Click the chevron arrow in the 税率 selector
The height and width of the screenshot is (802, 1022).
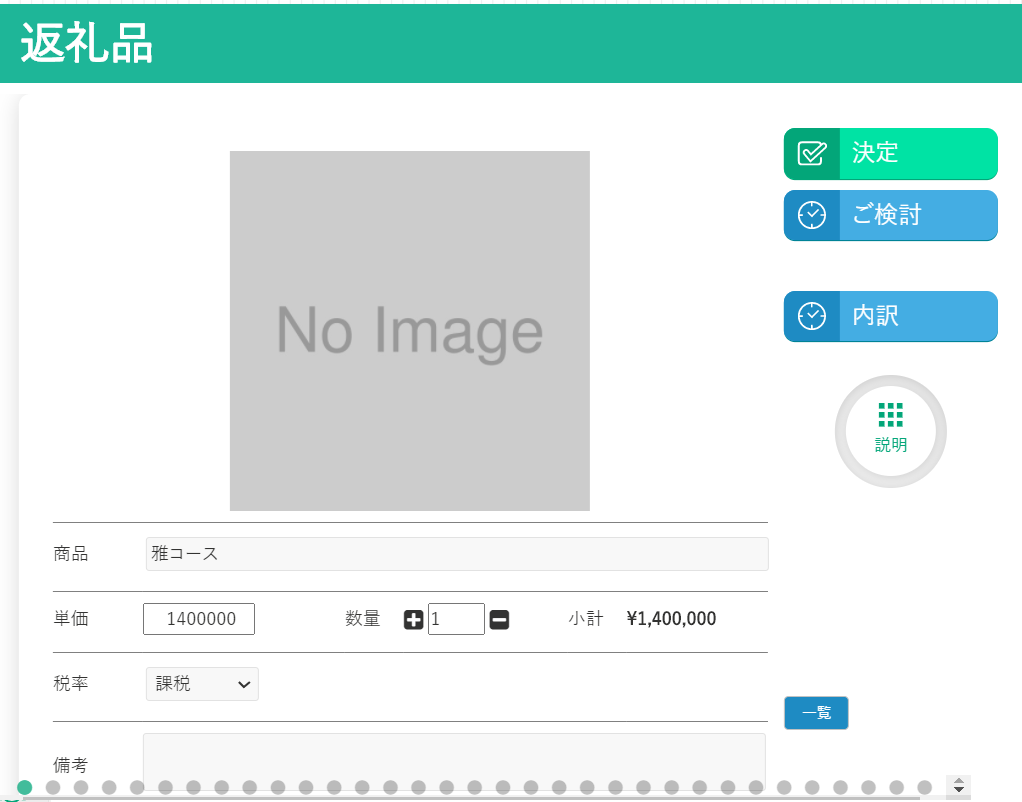243,684
